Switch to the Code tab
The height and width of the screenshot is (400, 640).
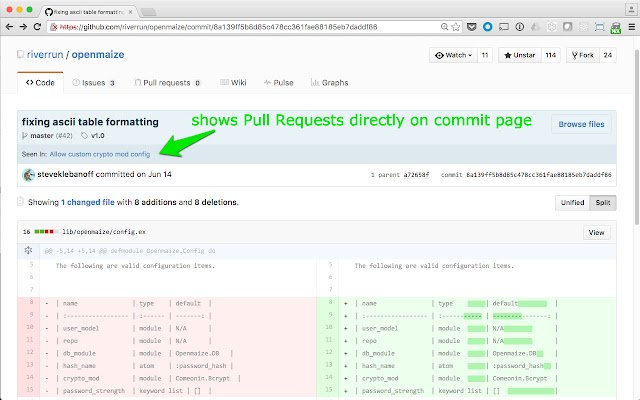point(40,83)
